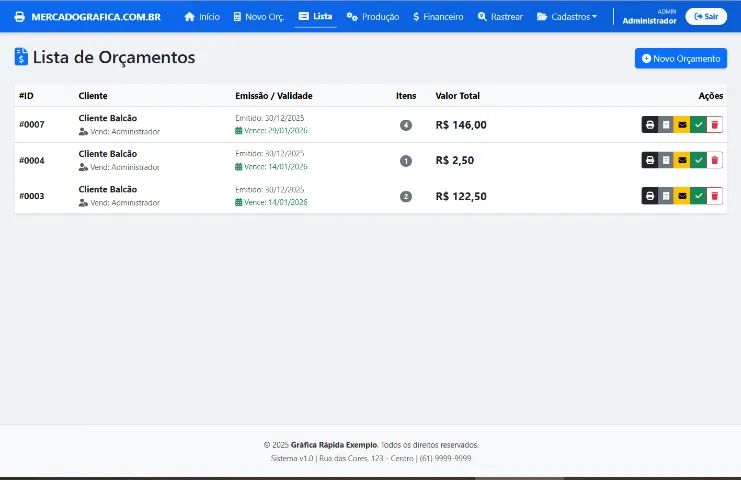Image resolution: width=741 pixels, height=480 pixels.
Task: Log out using the Sair button
Action: (x=705, y=17)
